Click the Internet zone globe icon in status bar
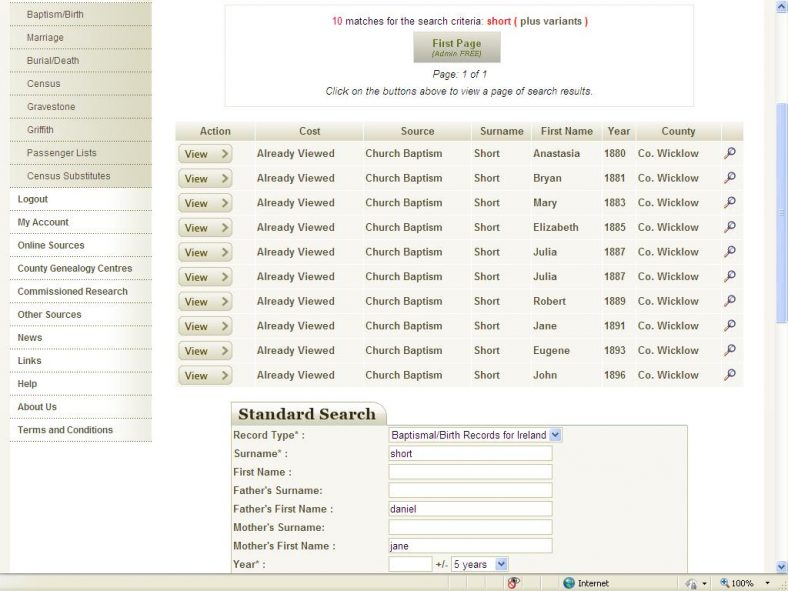The image size is (788, 591). pos(569,583)
